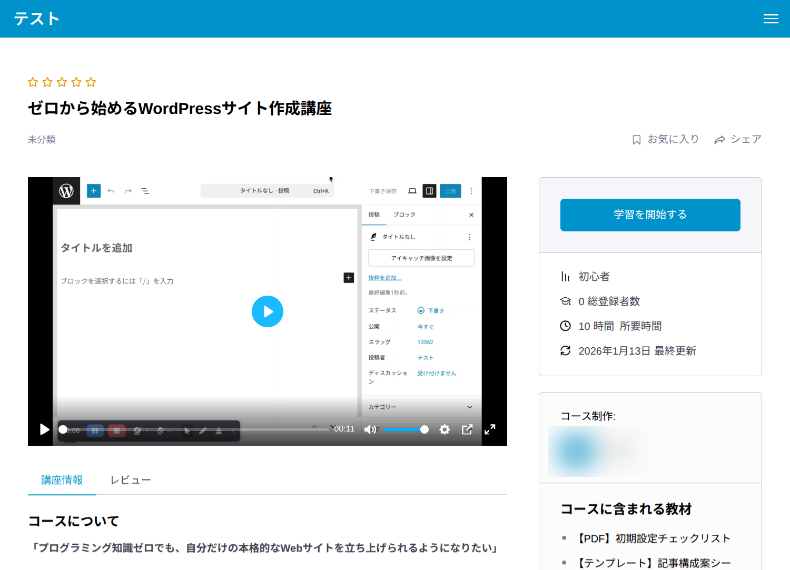The height and width of the screenshot is (570, 790).
Task: Click 10 時間 所要時間 text
Action: pyautogui.click(x=620, y=326)
